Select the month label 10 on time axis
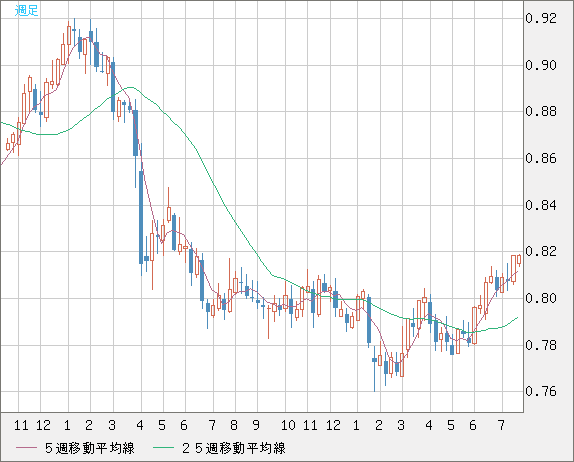This screenshot has width=574, height=462. point(288,425)
